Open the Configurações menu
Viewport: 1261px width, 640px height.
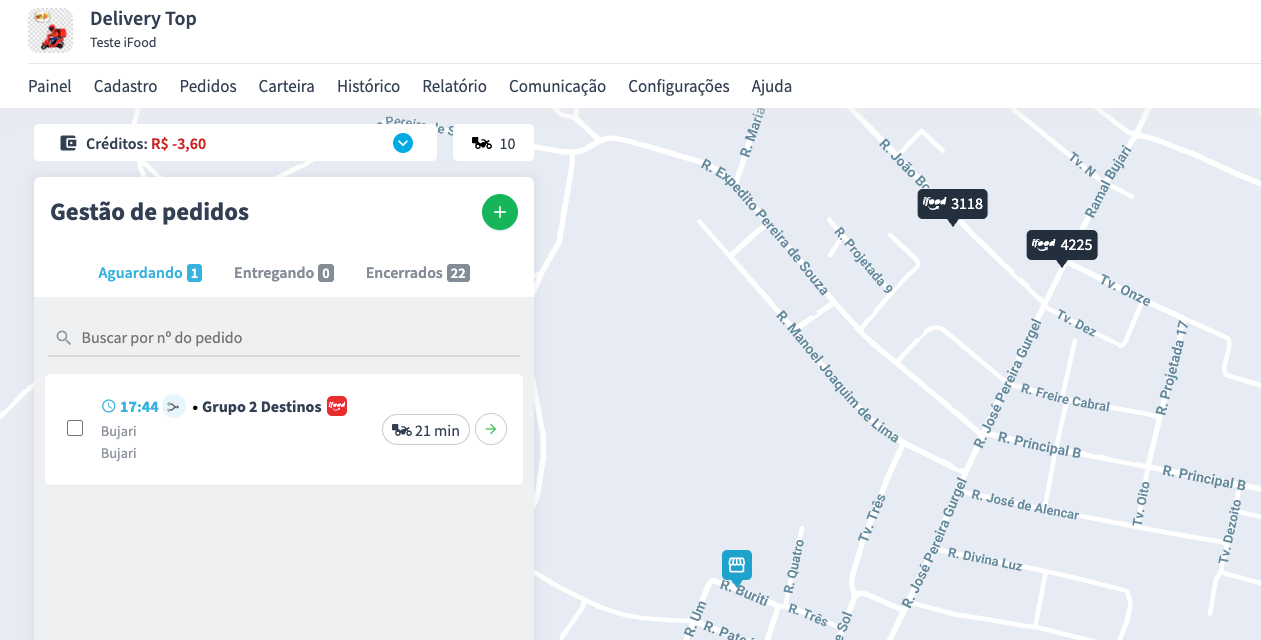678,86
